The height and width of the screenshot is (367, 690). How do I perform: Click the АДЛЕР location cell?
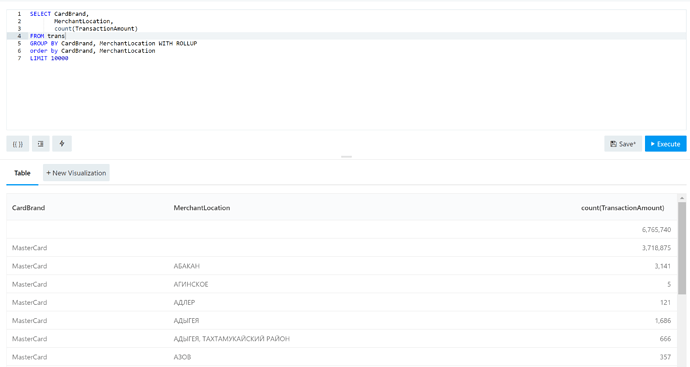pos(184,302)
